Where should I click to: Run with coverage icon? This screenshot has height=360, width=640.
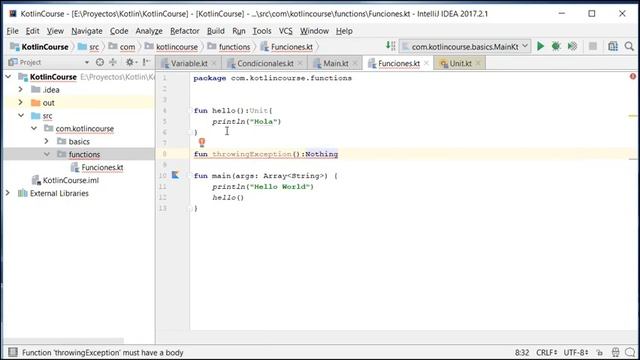572,47
